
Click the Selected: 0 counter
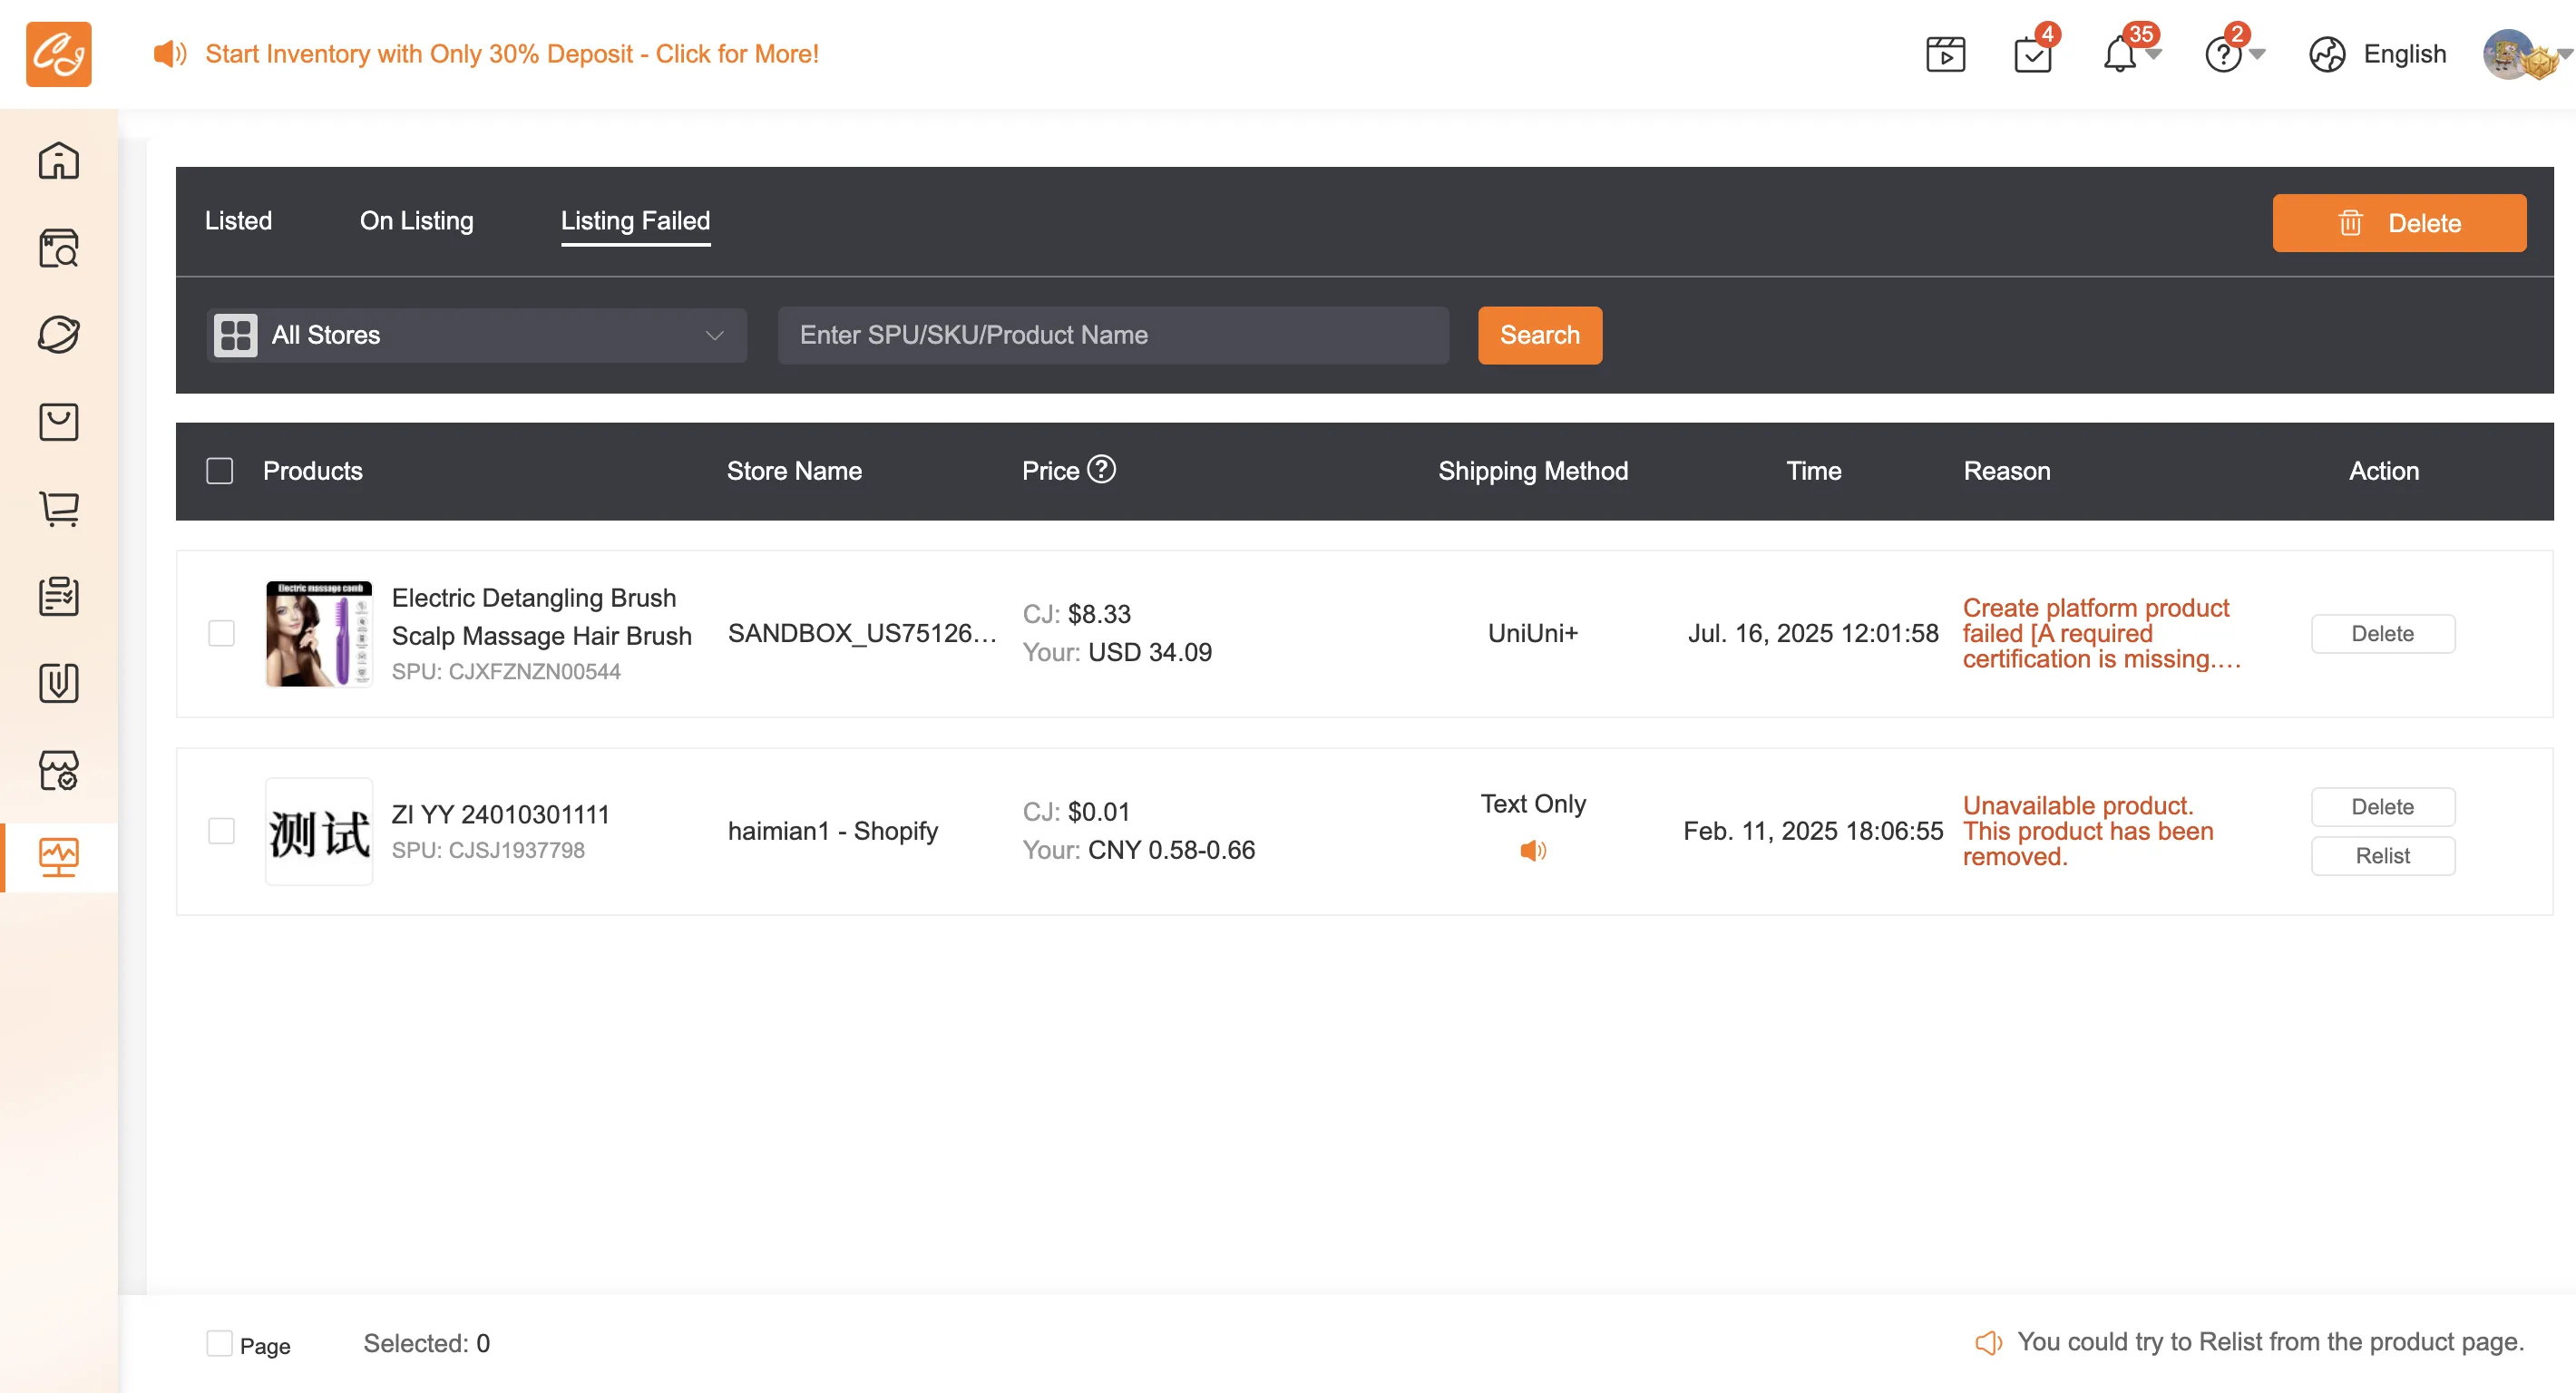(x=426, y=1343)
